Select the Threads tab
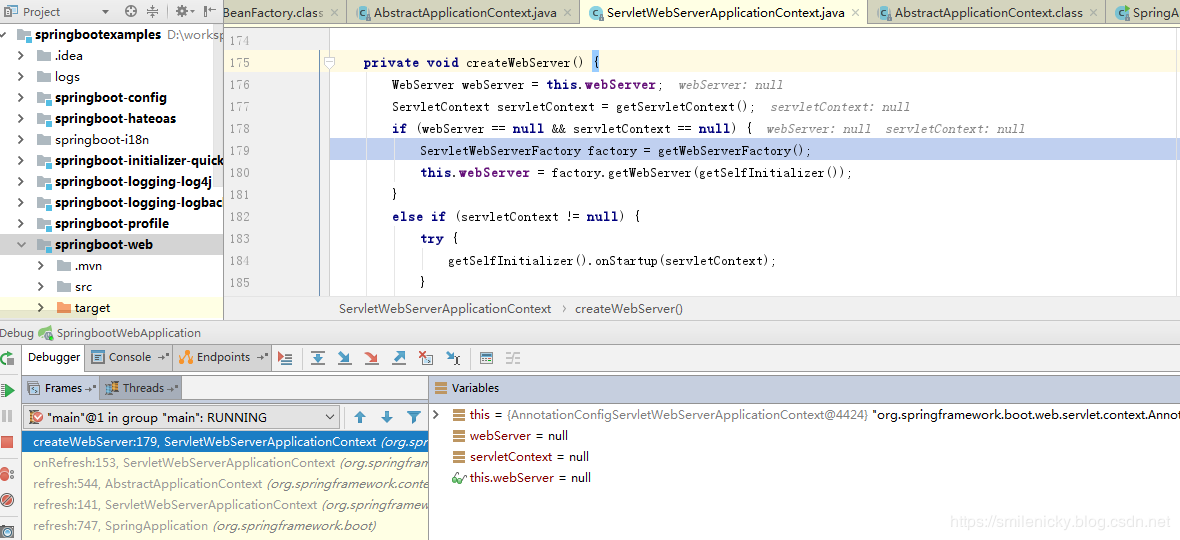The image size is (1180, 540). click(x=141, y=388)
